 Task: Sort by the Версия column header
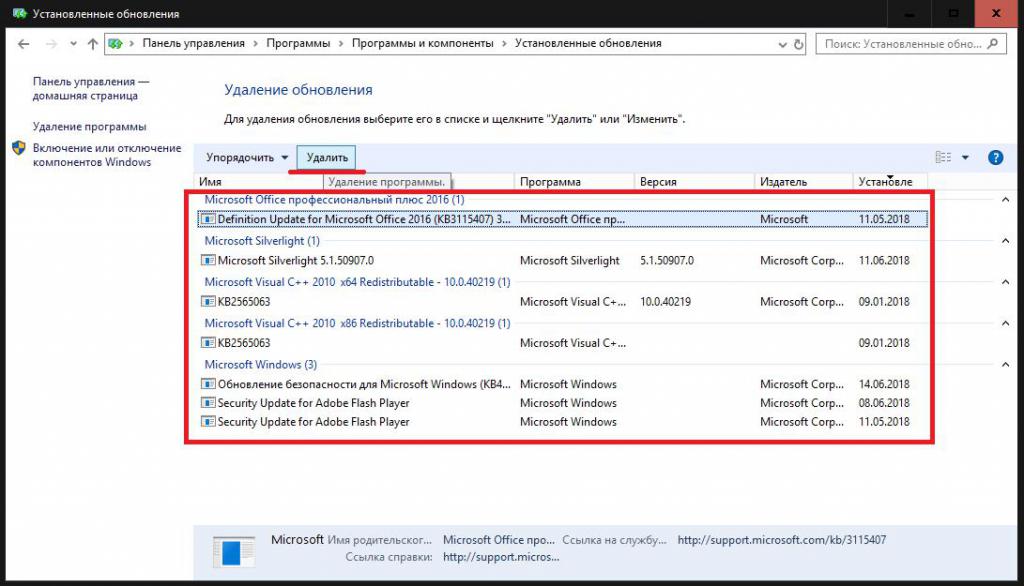coord(695,182)
